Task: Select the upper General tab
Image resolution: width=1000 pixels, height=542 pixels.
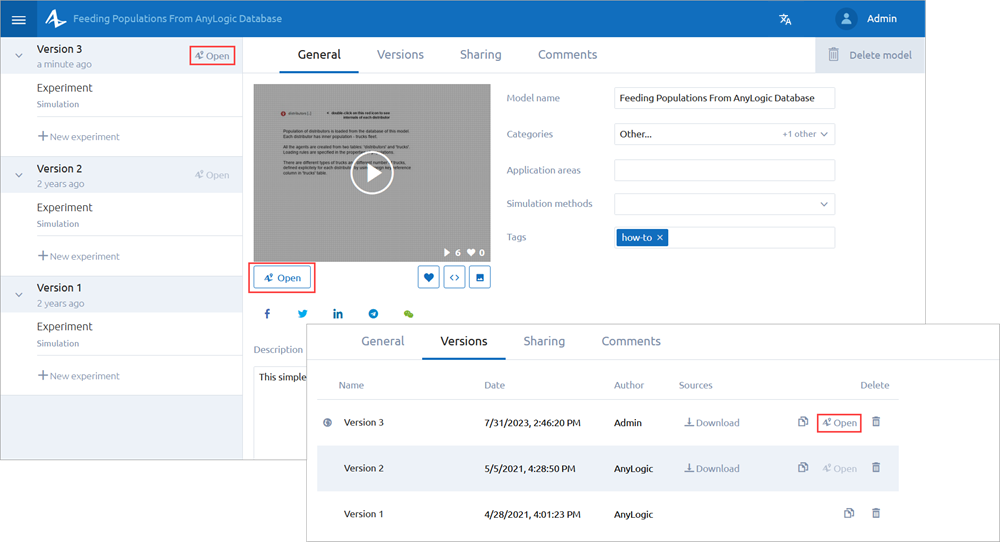Action: (319, 55)
